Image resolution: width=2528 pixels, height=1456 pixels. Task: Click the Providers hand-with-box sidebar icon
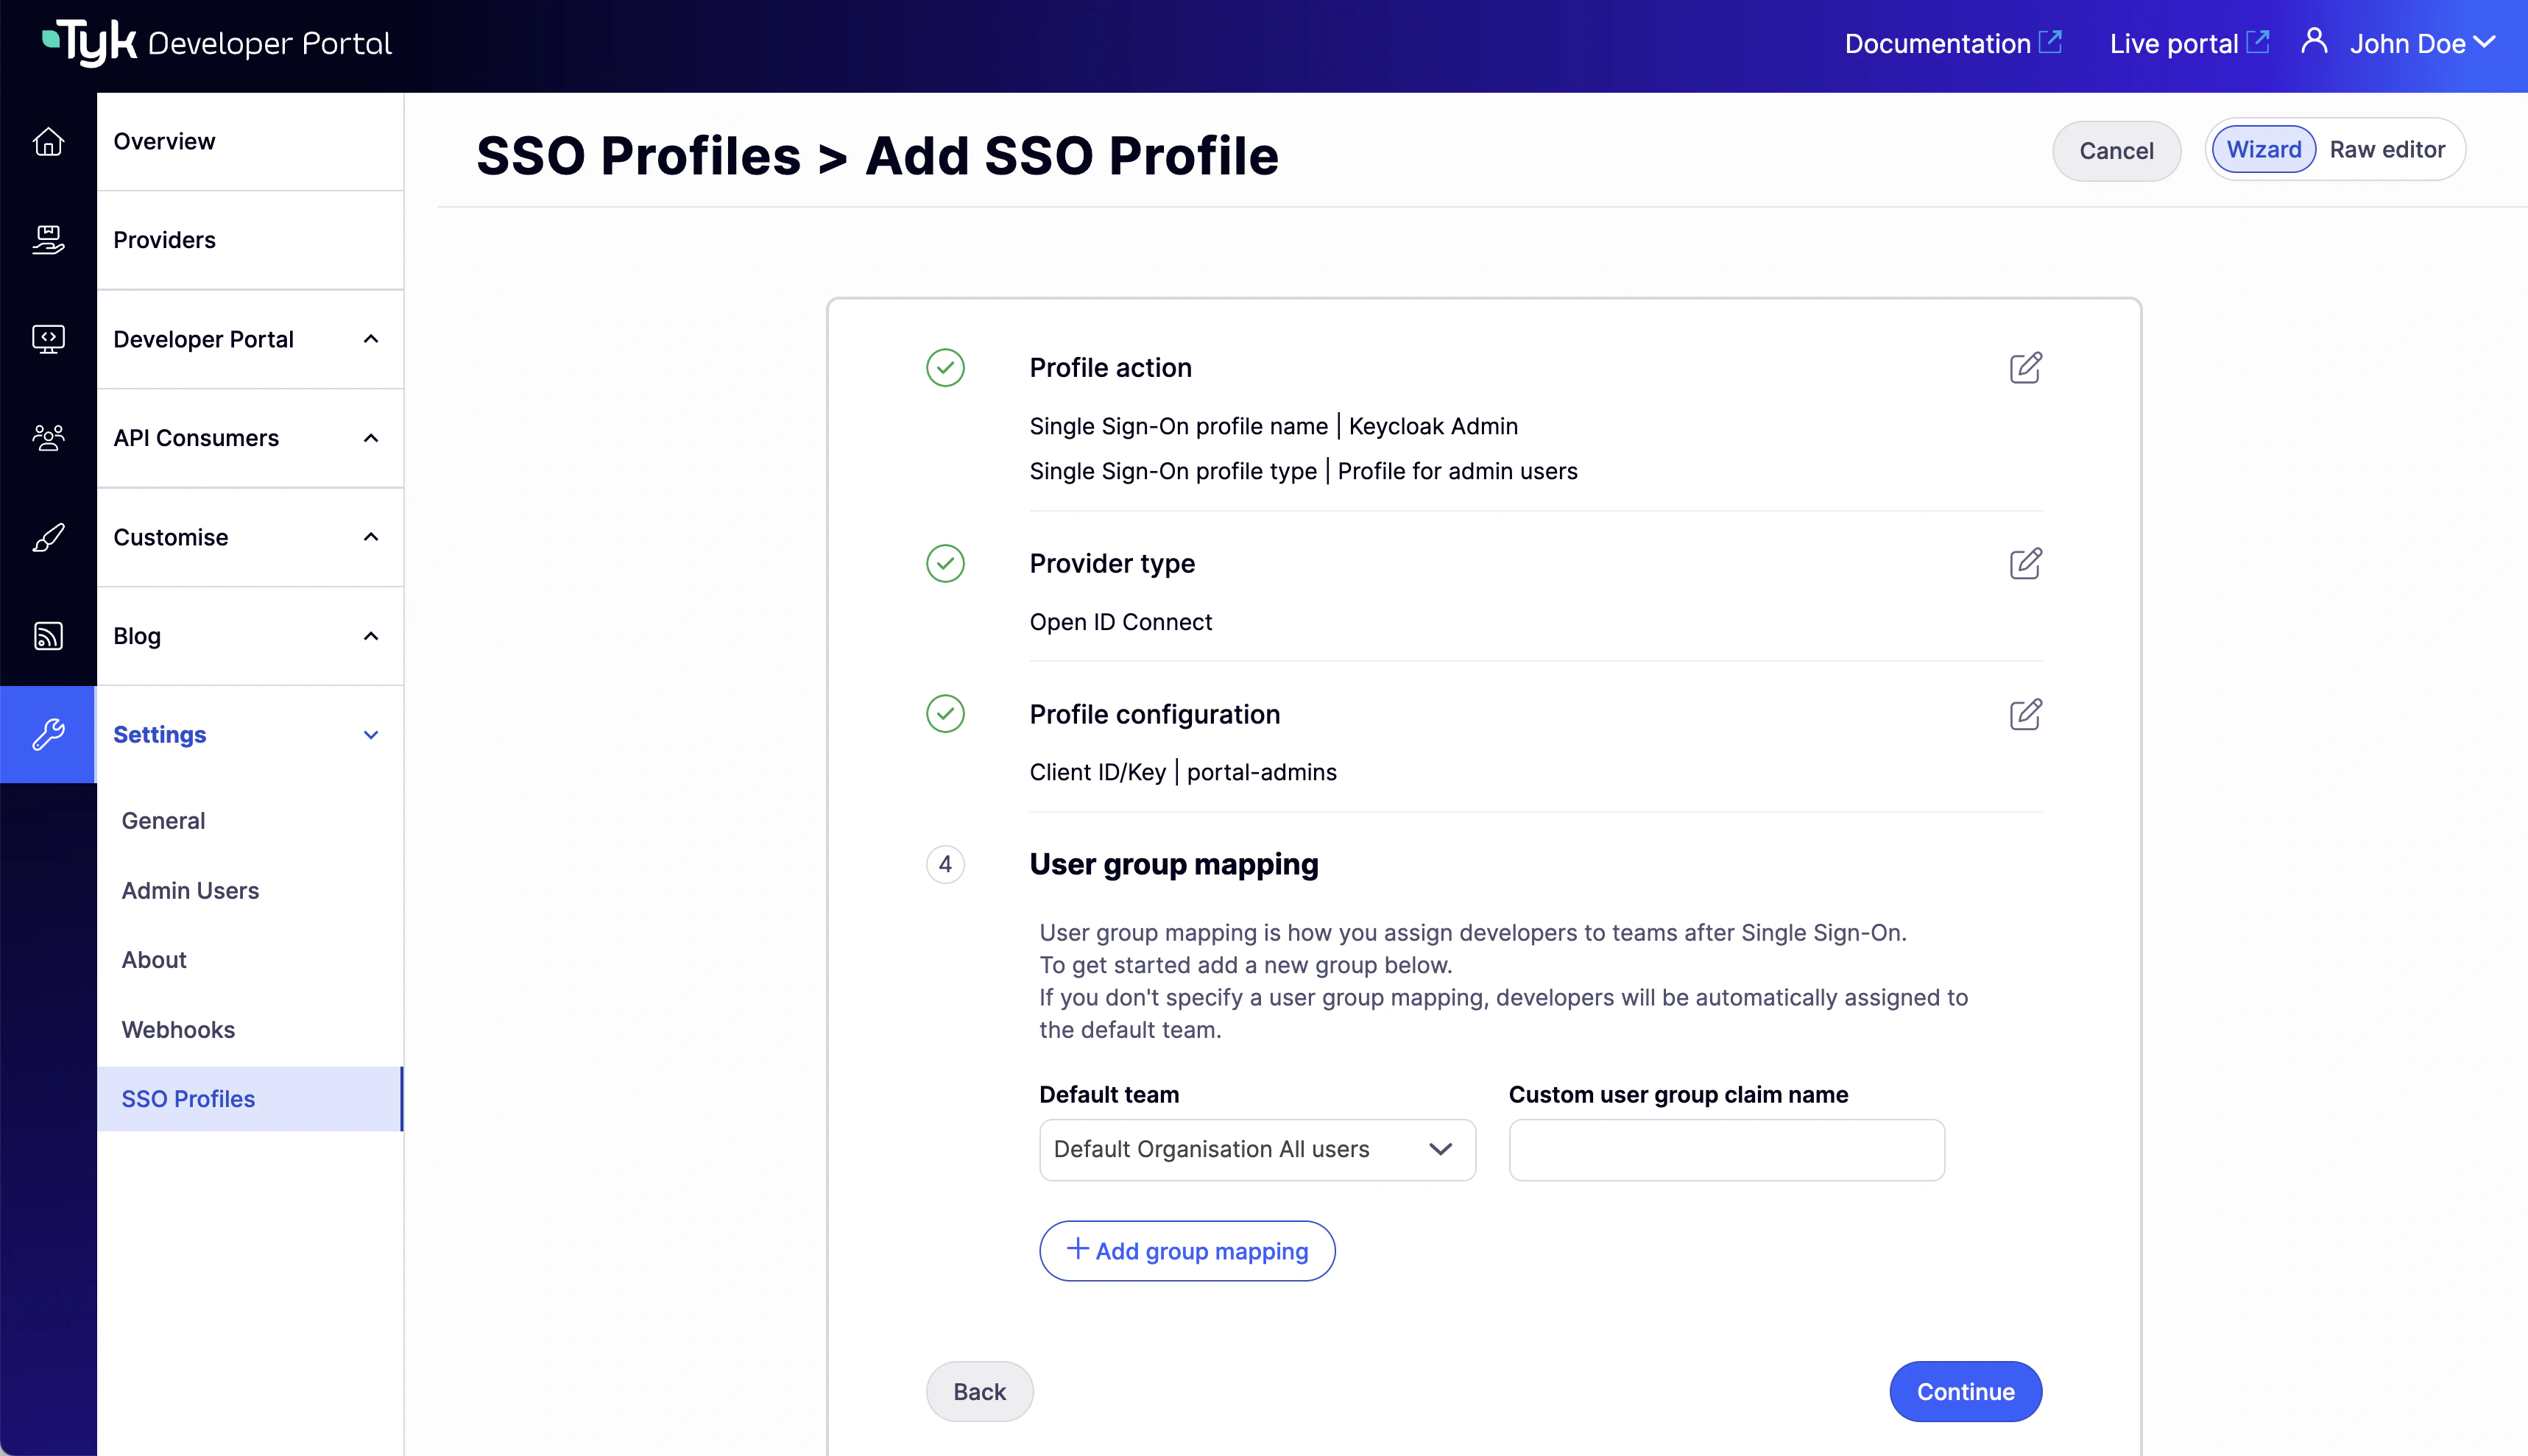(x=48, y=240)
